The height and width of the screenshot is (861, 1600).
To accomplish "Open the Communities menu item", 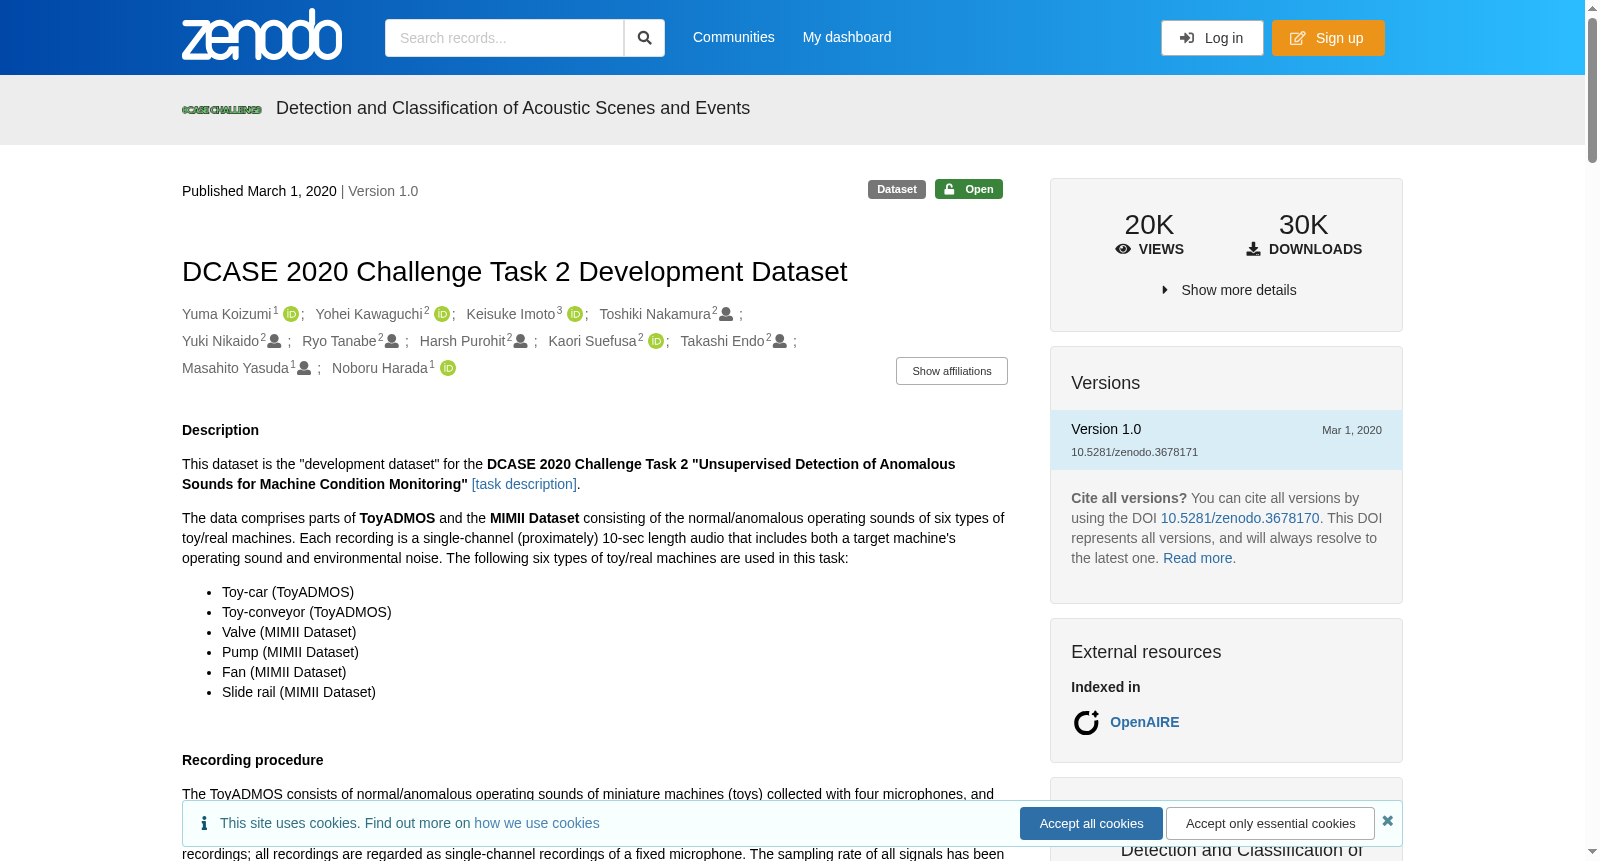I will tap(734, 37).
